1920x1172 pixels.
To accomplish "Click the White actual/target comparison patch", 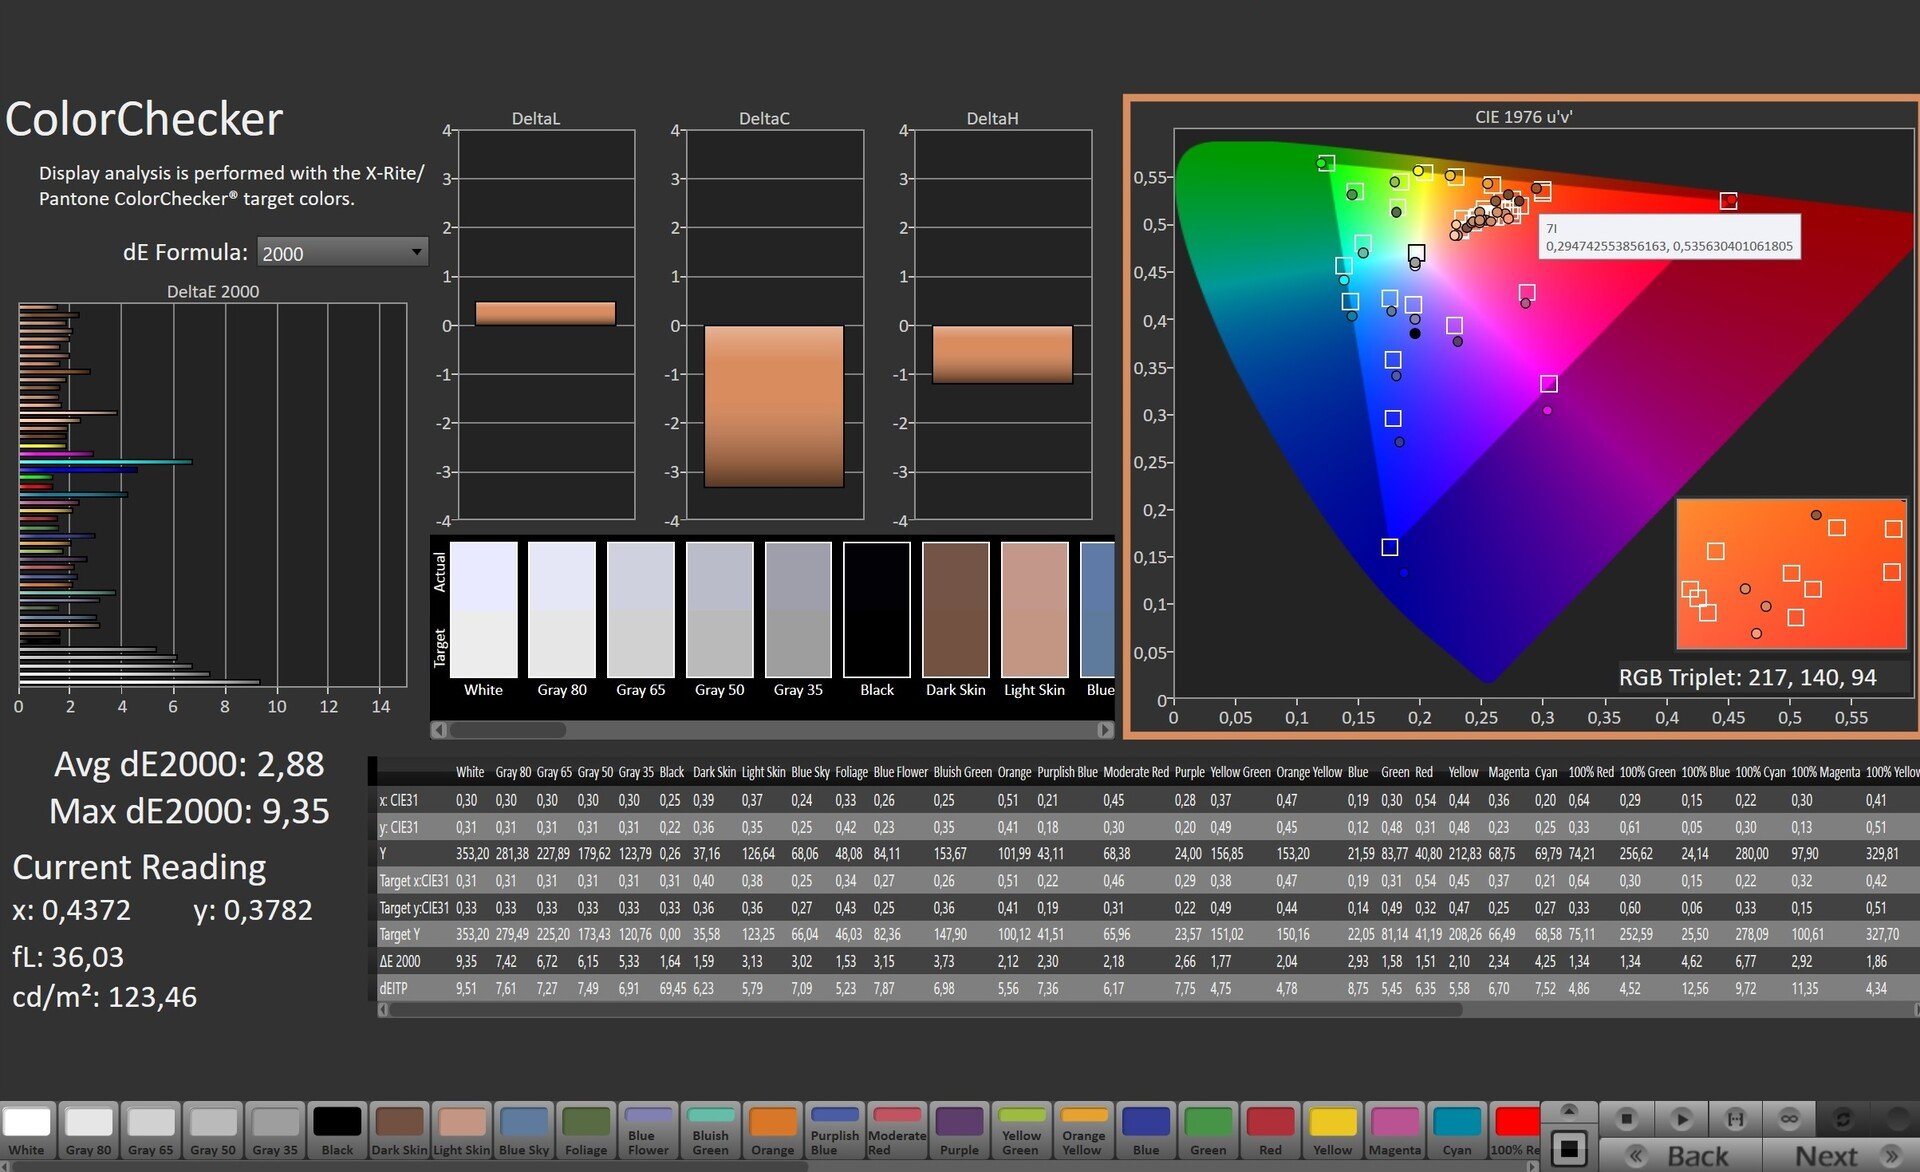I will coord(484,610).
